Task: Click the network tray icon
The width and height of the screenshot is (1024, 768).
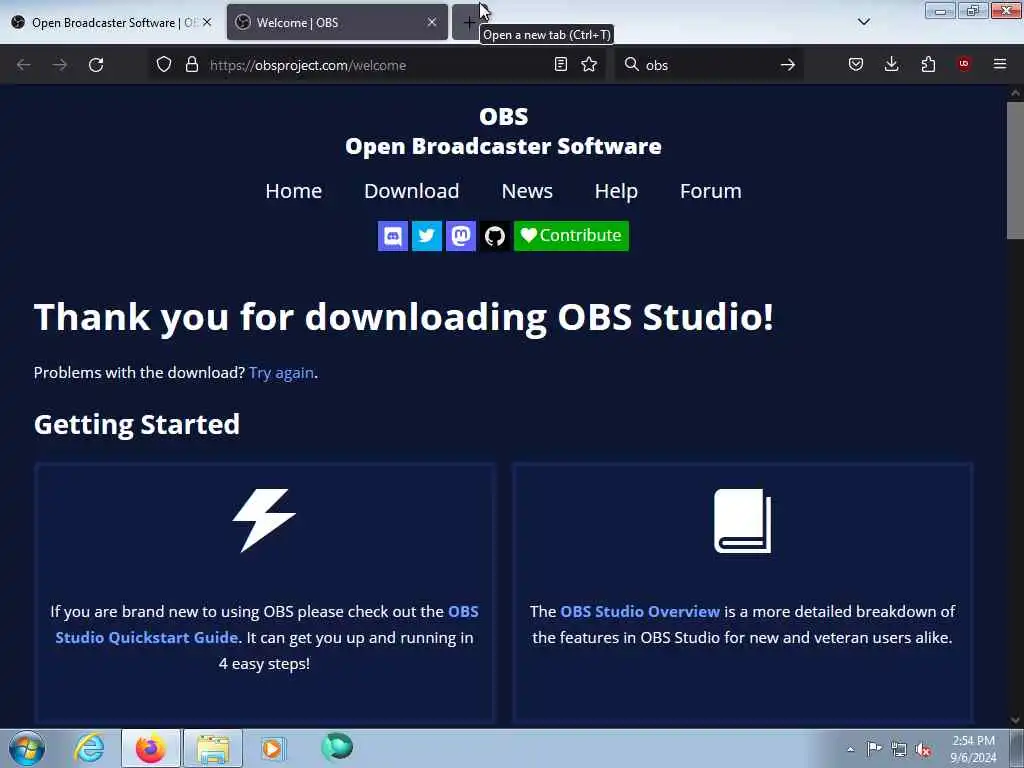Action: tap(899, 750)
